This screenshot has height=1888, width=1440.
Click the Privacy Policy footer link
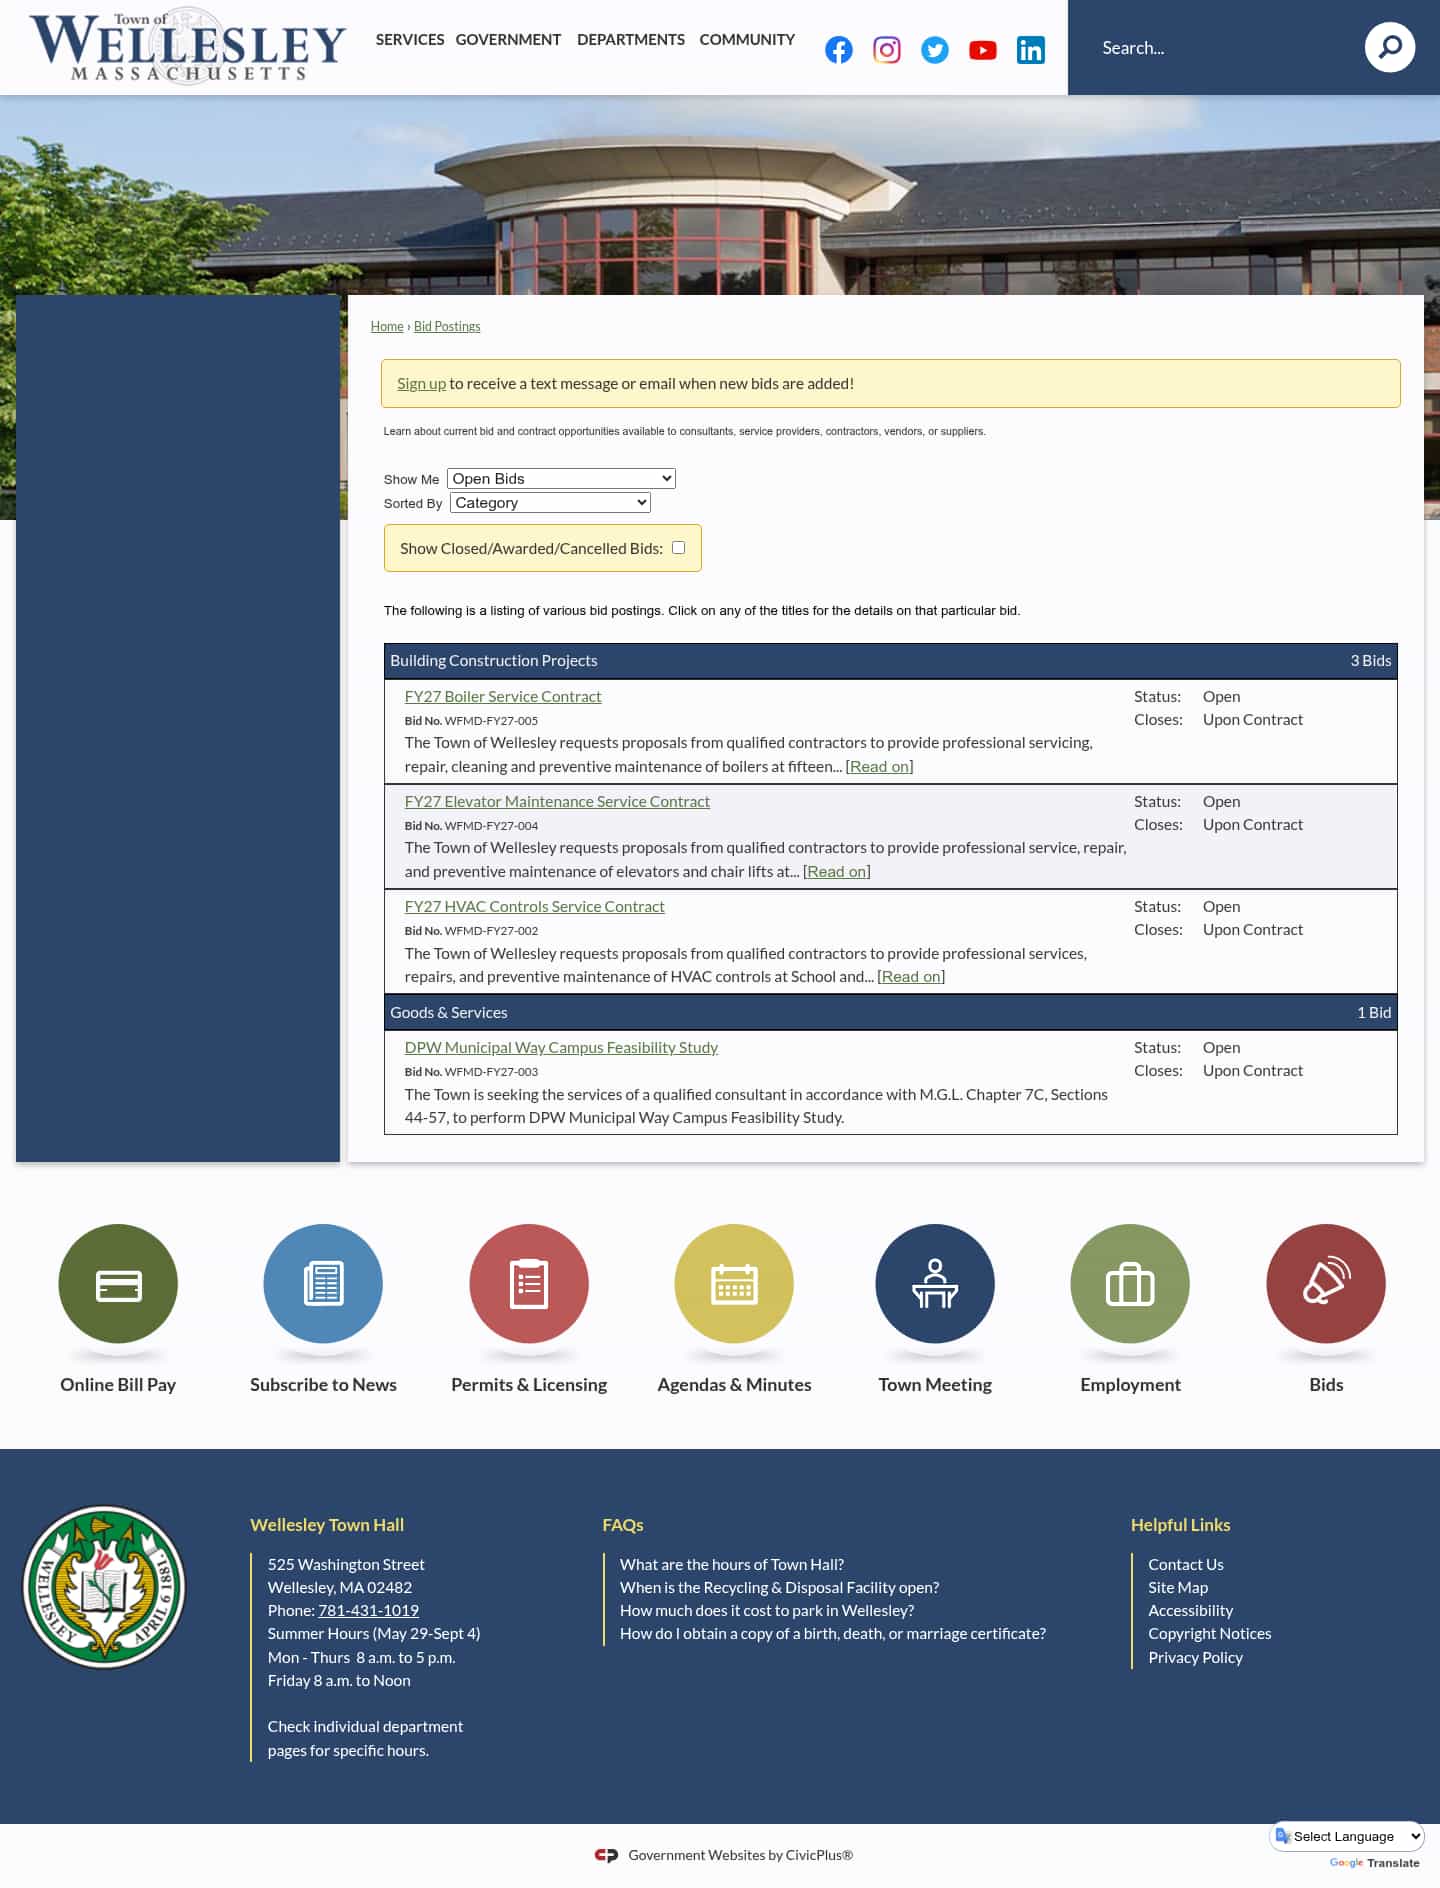[1196, 1657]
